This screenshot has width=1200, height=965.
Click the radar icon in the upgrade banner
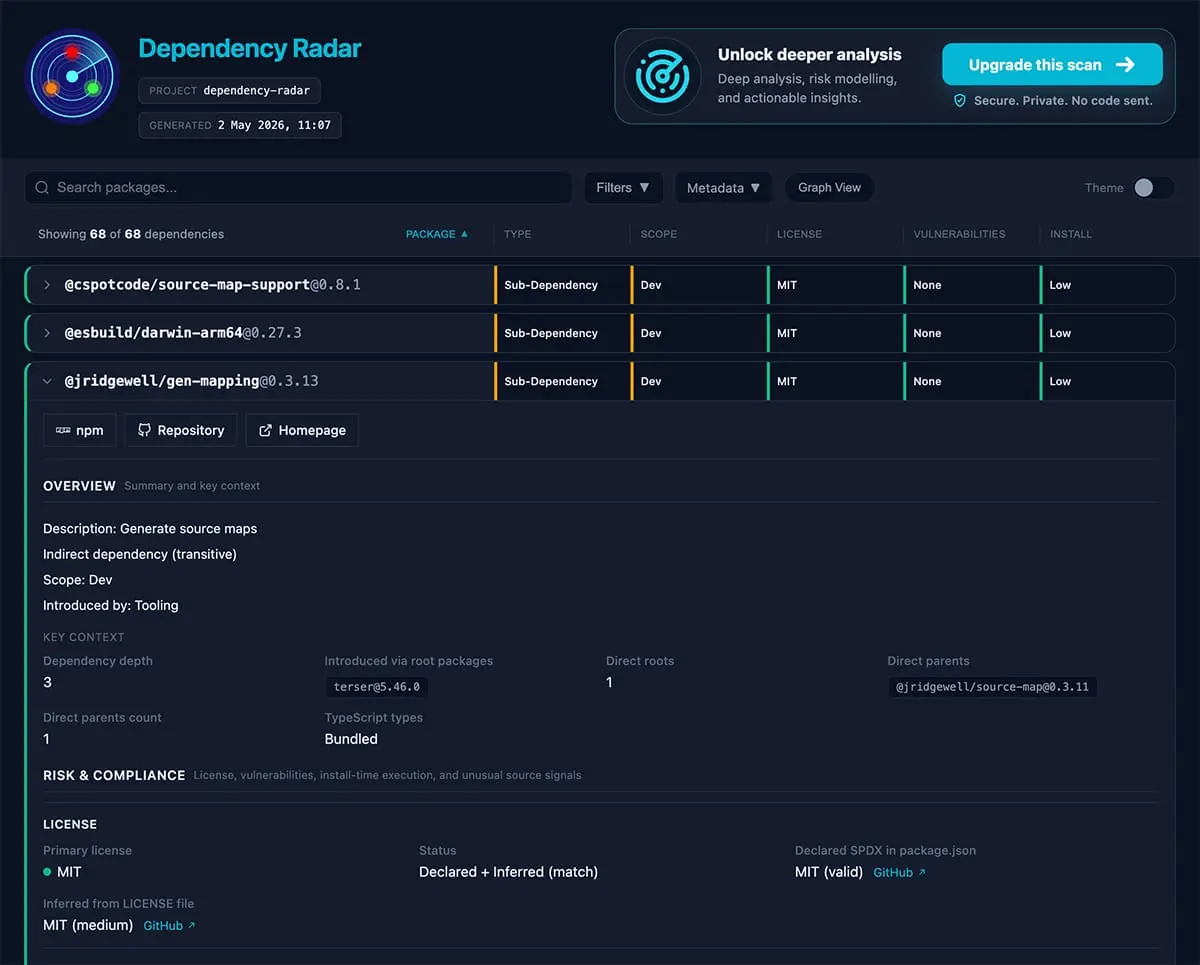click(x=662, y=76)
